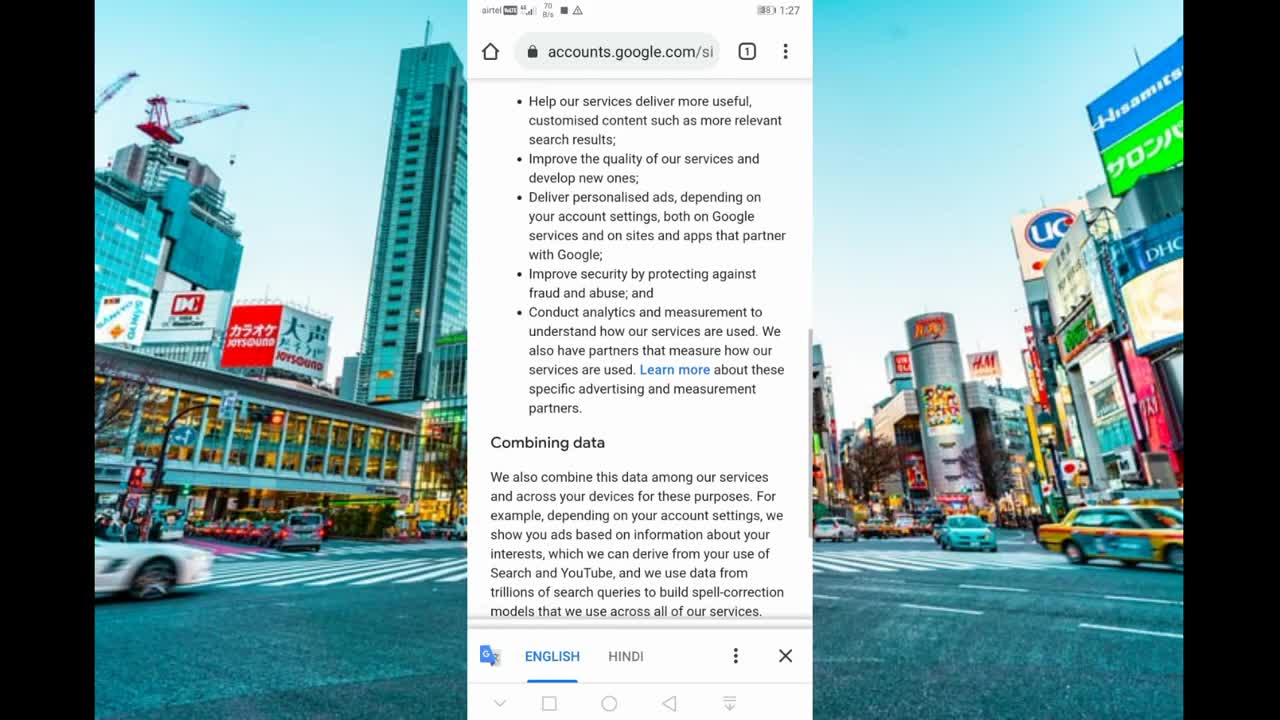Tap the accounts.google.com address bar
Image resolution: width=1280 pixels, height=720 pixels.
(619, 52)
